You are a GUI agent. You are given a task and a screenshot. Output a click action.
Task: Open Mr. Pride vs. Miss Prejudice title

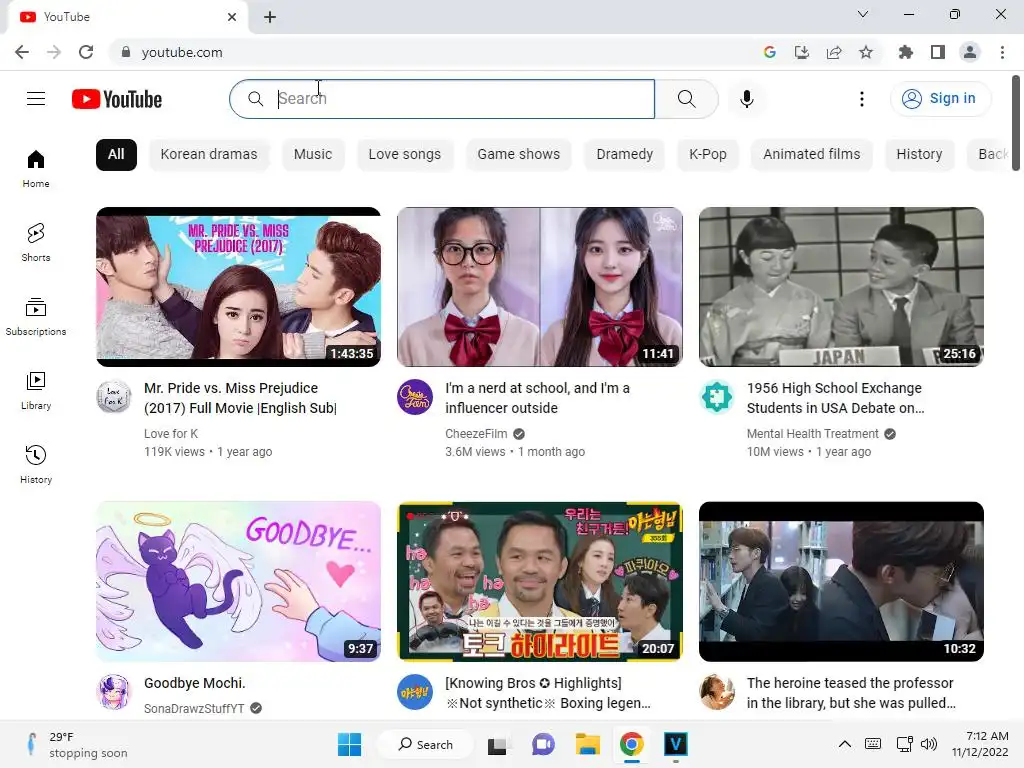[x=240, y=398]
